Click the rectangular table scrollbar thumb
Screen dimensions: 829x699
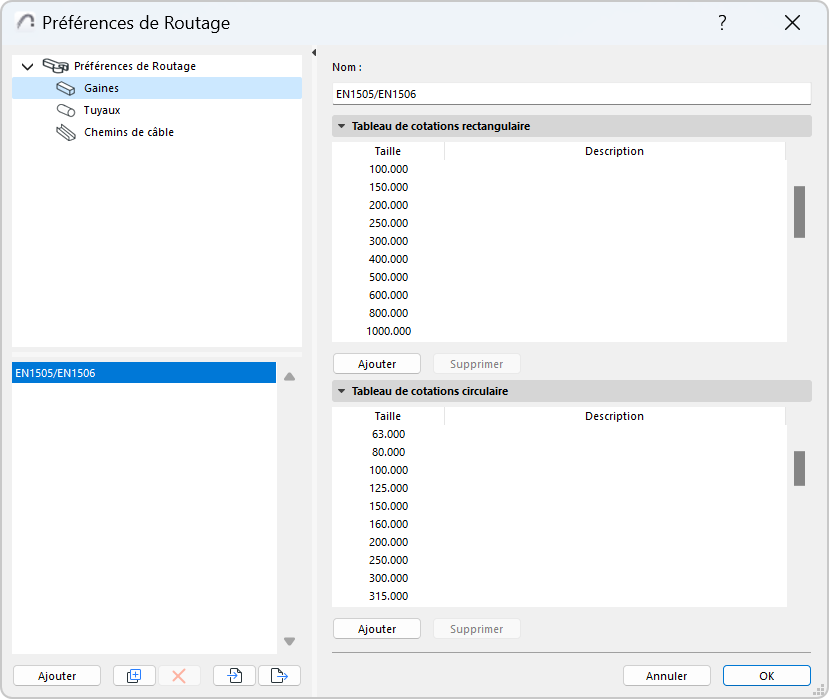pyautogui.click(x=799, y=212)
